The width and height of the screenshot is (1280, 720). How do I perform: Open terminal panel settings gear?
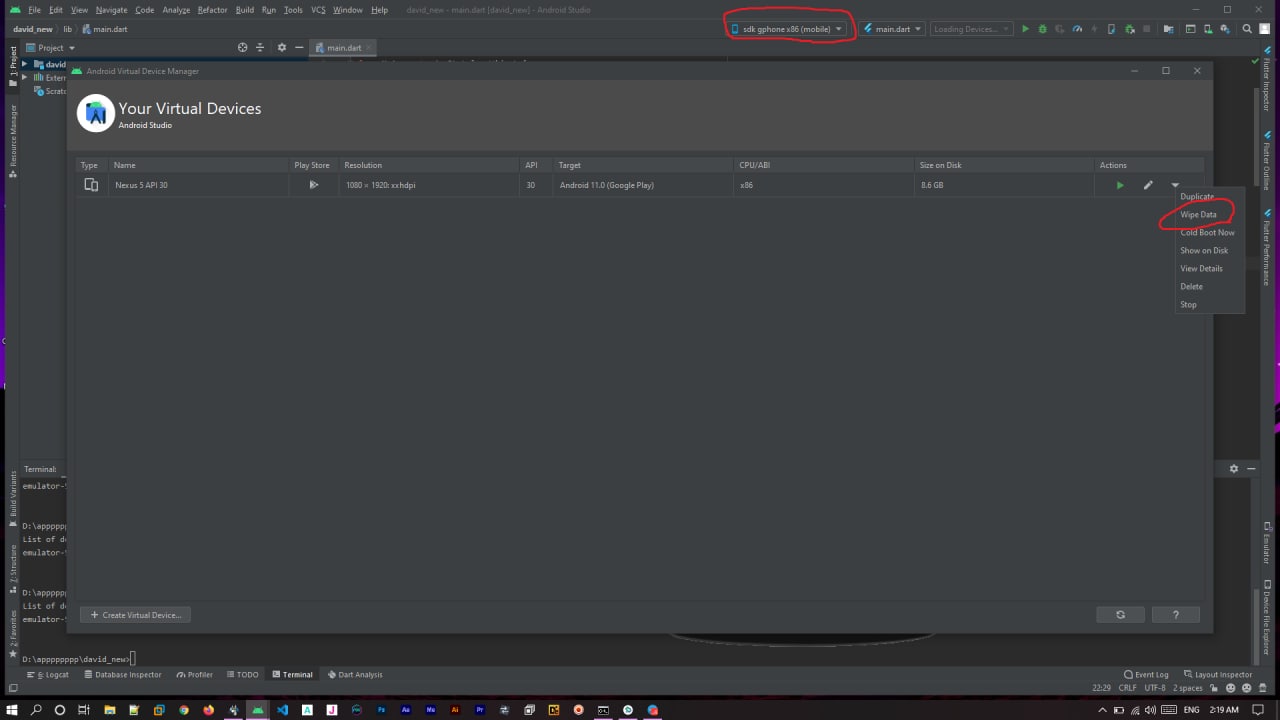click(x=1233, y=469)
